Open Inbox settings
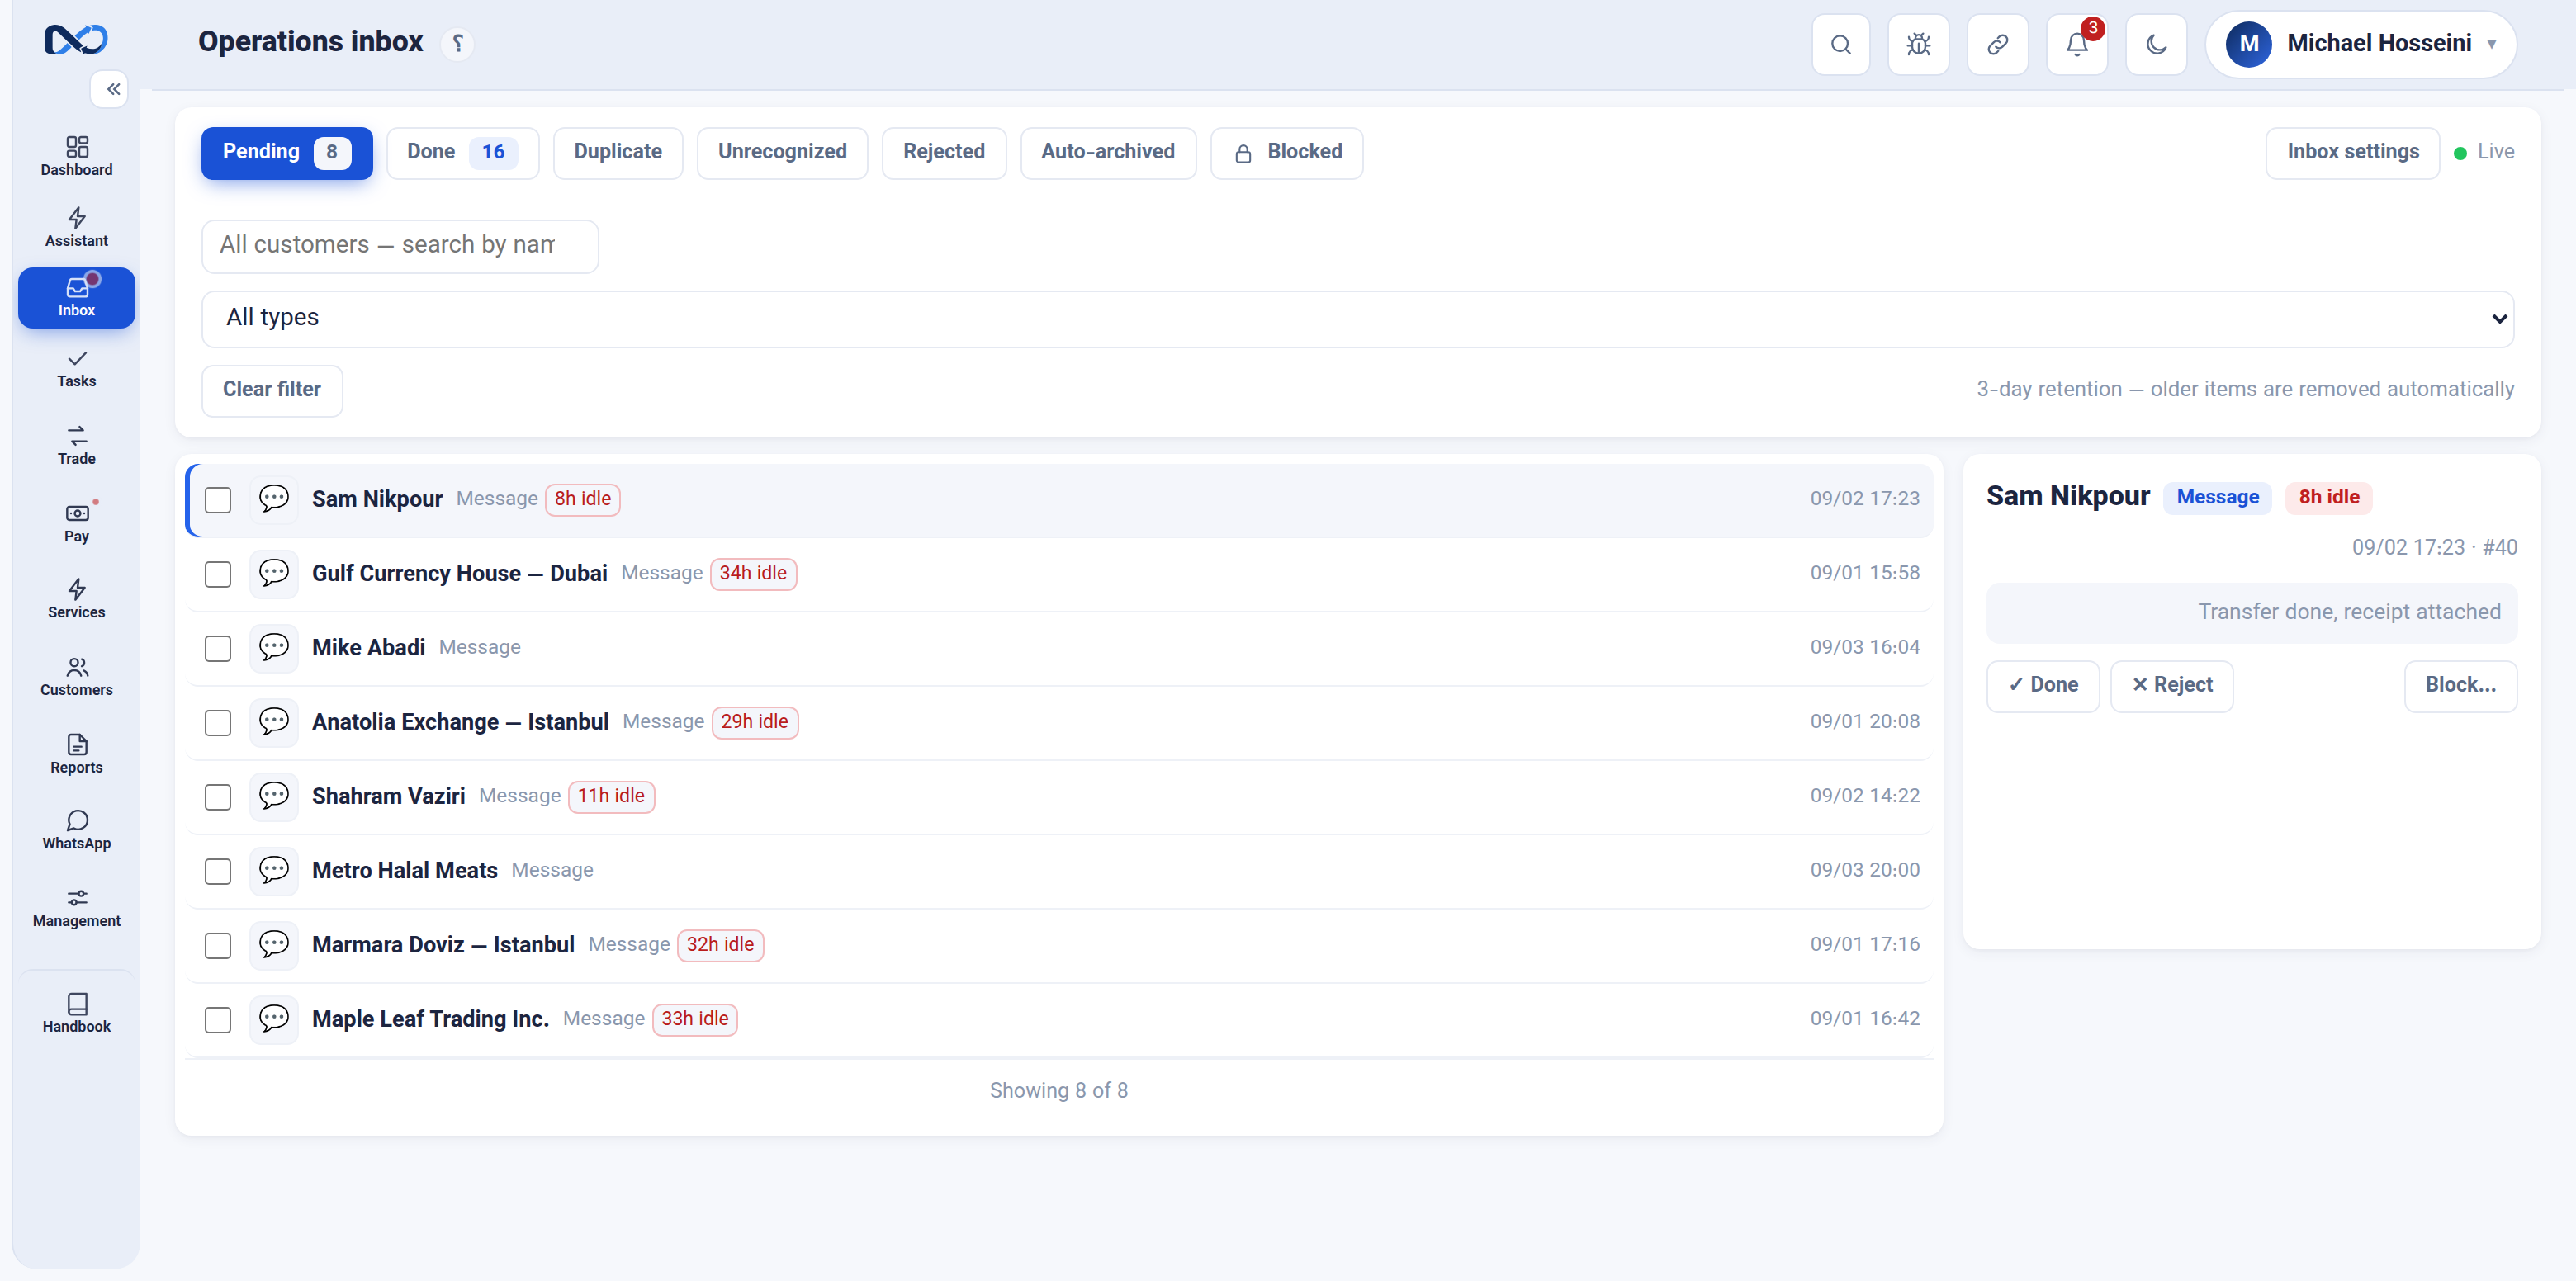 [x=2352, y=152]
